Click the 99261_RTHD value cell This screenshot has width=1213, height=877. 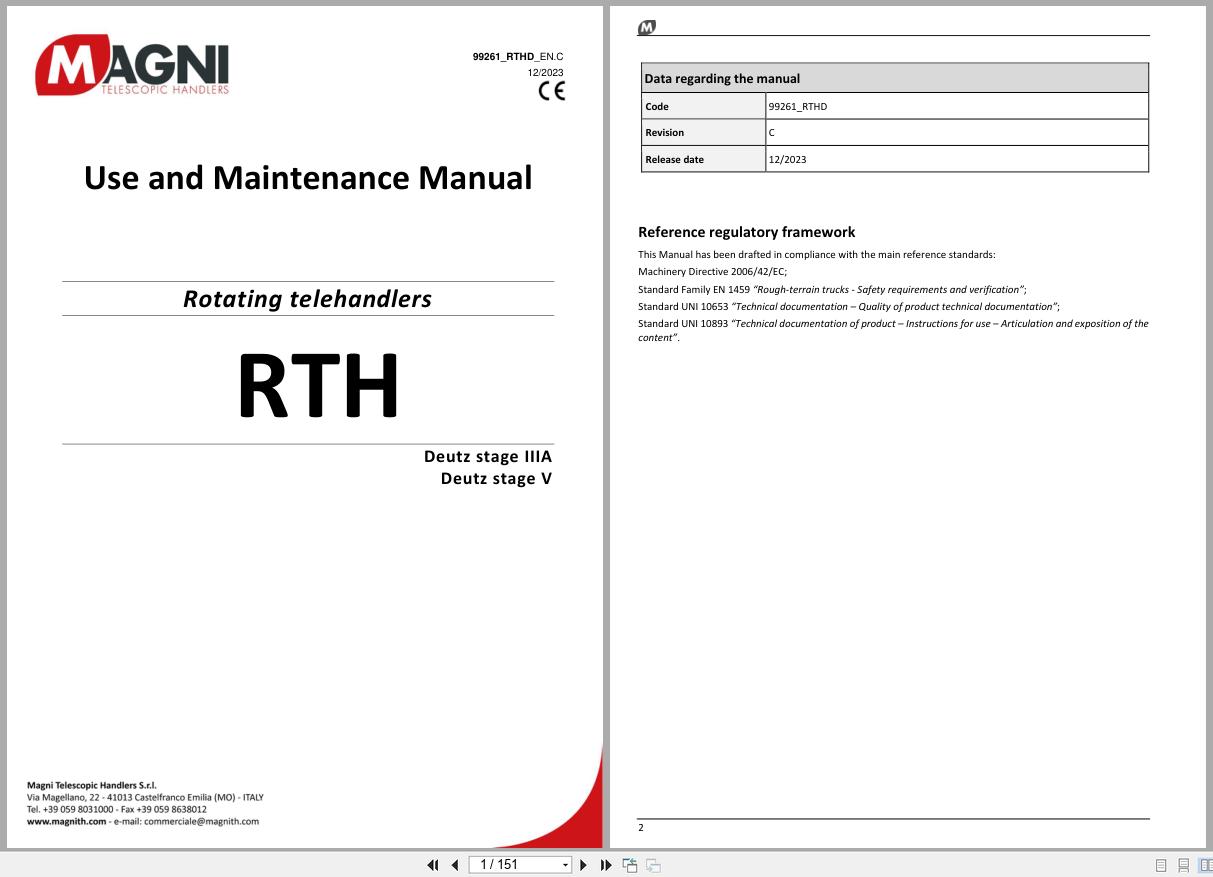pos(957,106)
